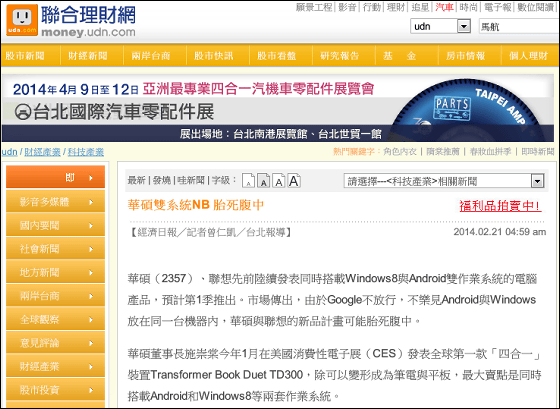Click hot keyword 春妝血拼季
The height and width of the screenshot is (409, 560).
[490, 152]
